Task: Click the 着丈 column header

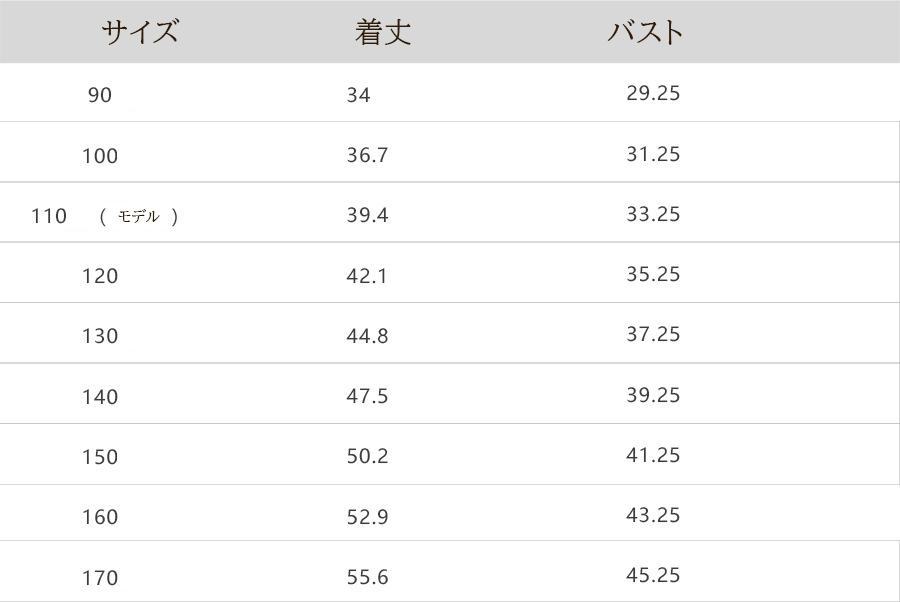Action: [383, 32]
